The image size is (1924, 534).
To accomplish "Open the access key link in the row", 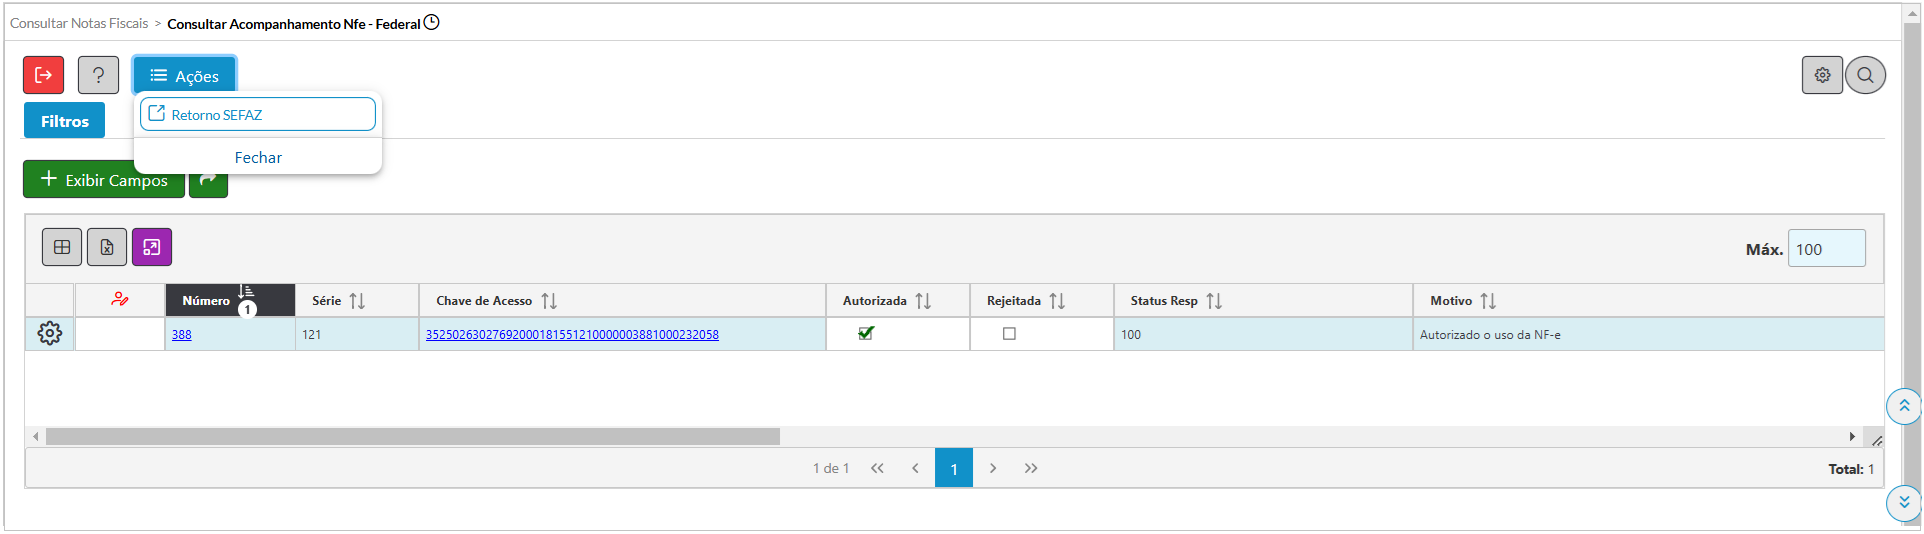I will click(572, 335).
